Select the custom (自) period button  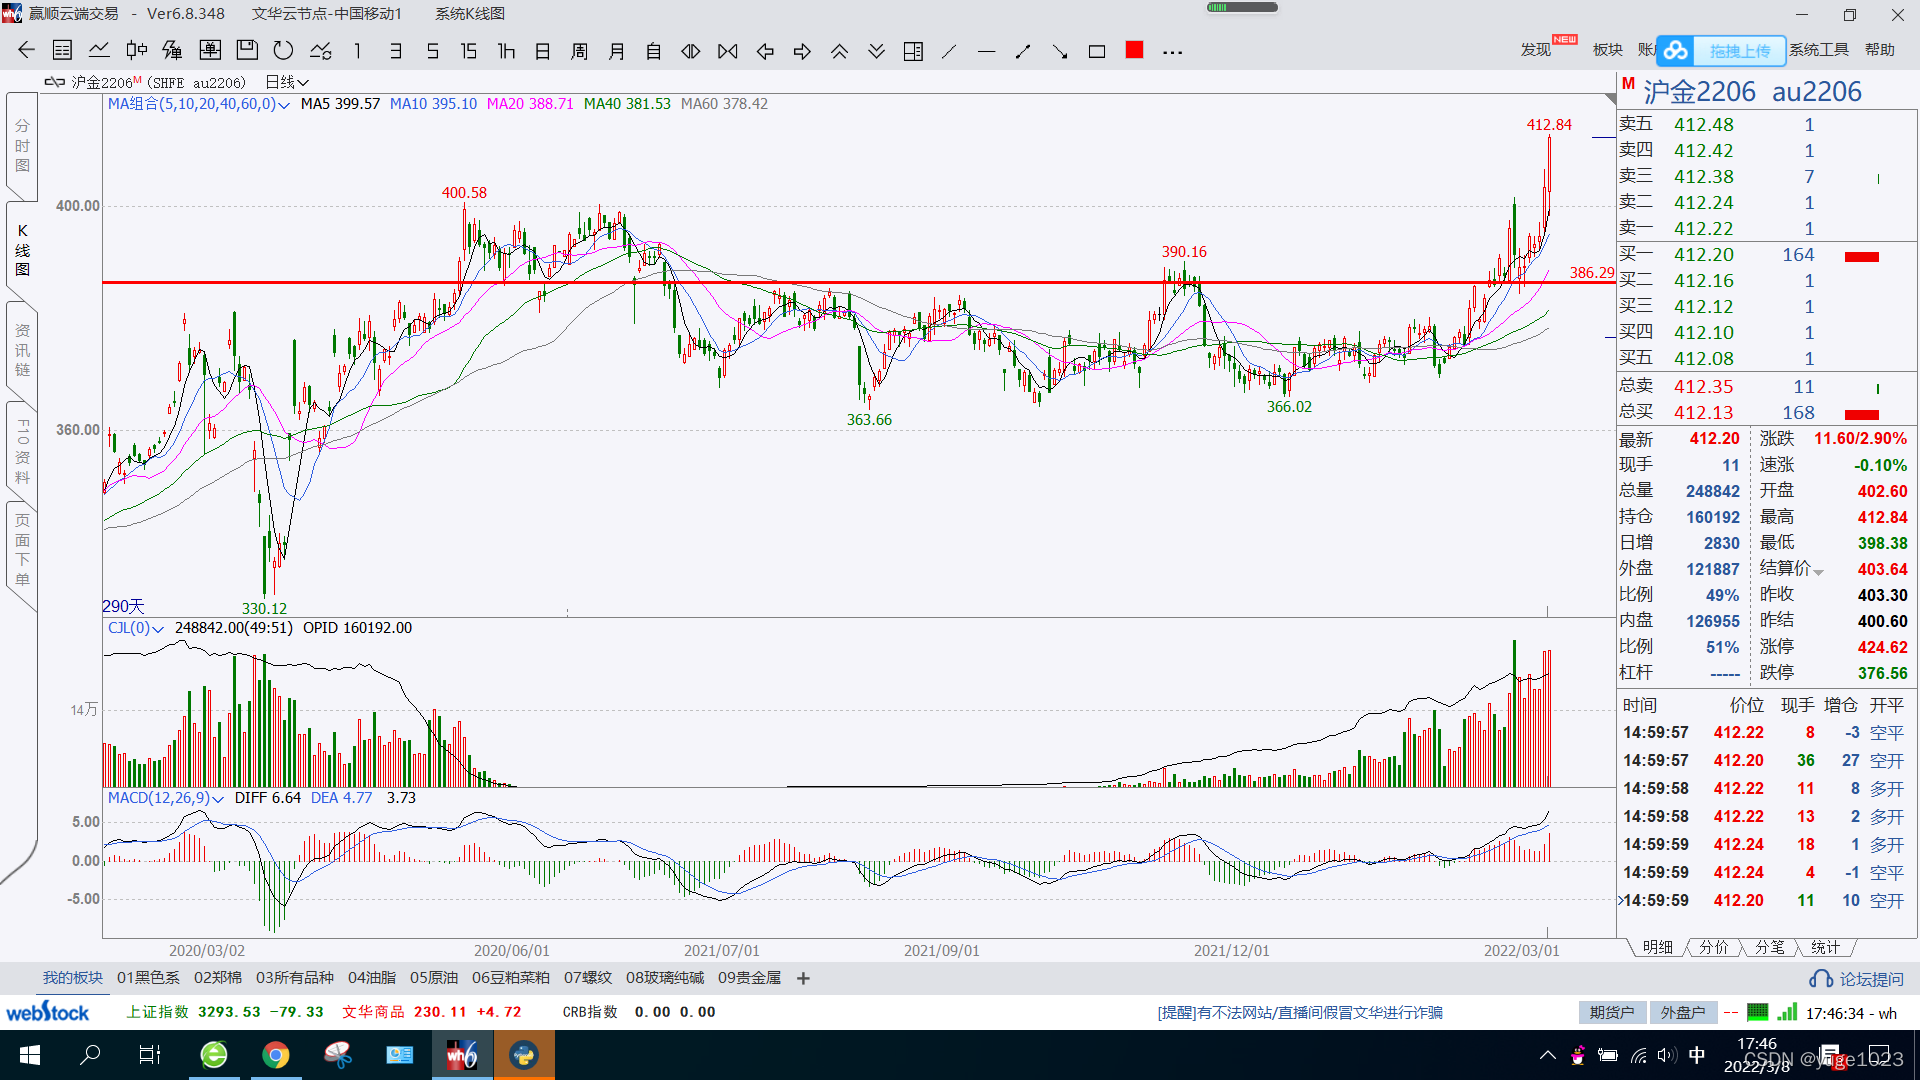click(654, 51)
